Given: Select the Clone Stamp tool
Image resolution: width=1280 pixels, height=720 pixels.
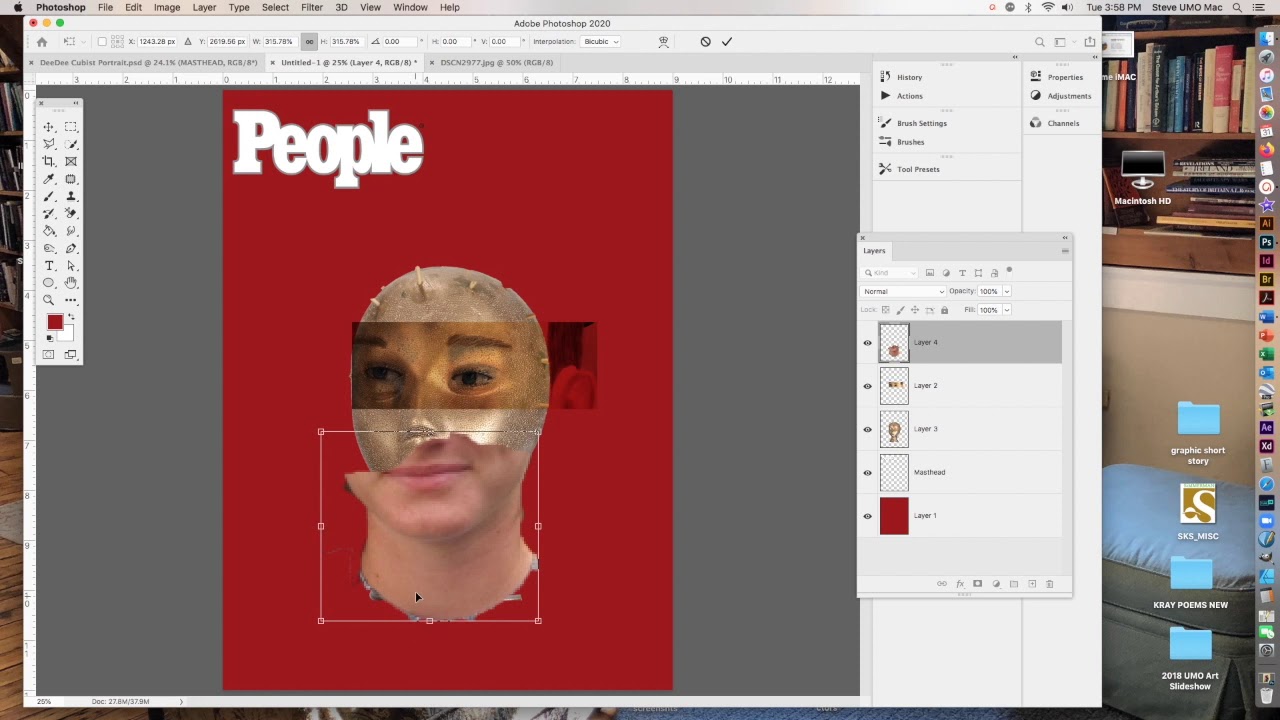Looking at the screenshot, I should click(x=70, y=196).
